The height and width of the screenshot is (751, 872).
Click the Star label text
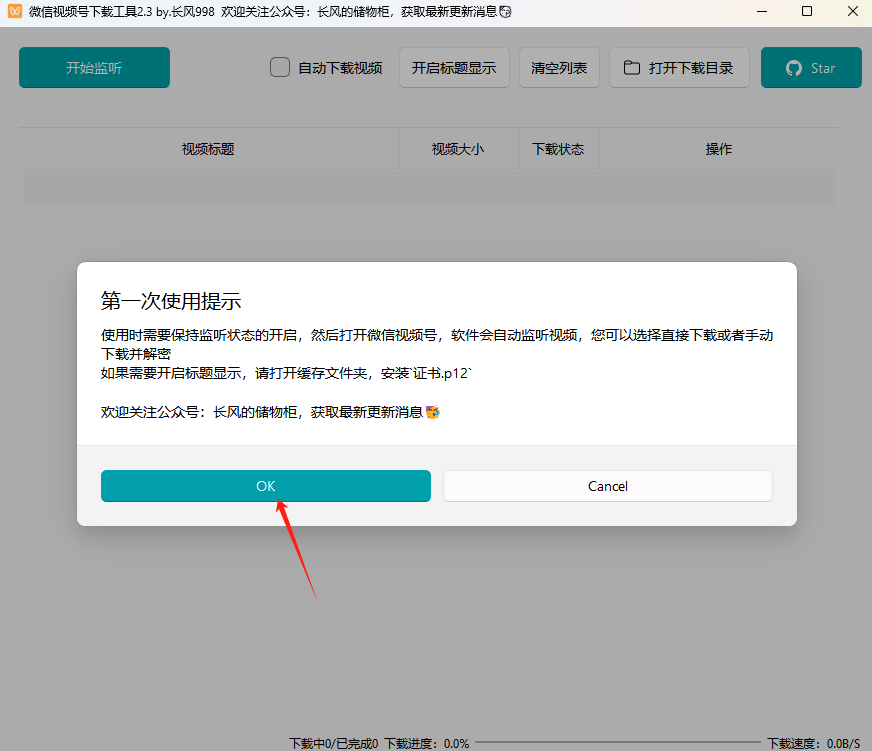pos(823,68)
